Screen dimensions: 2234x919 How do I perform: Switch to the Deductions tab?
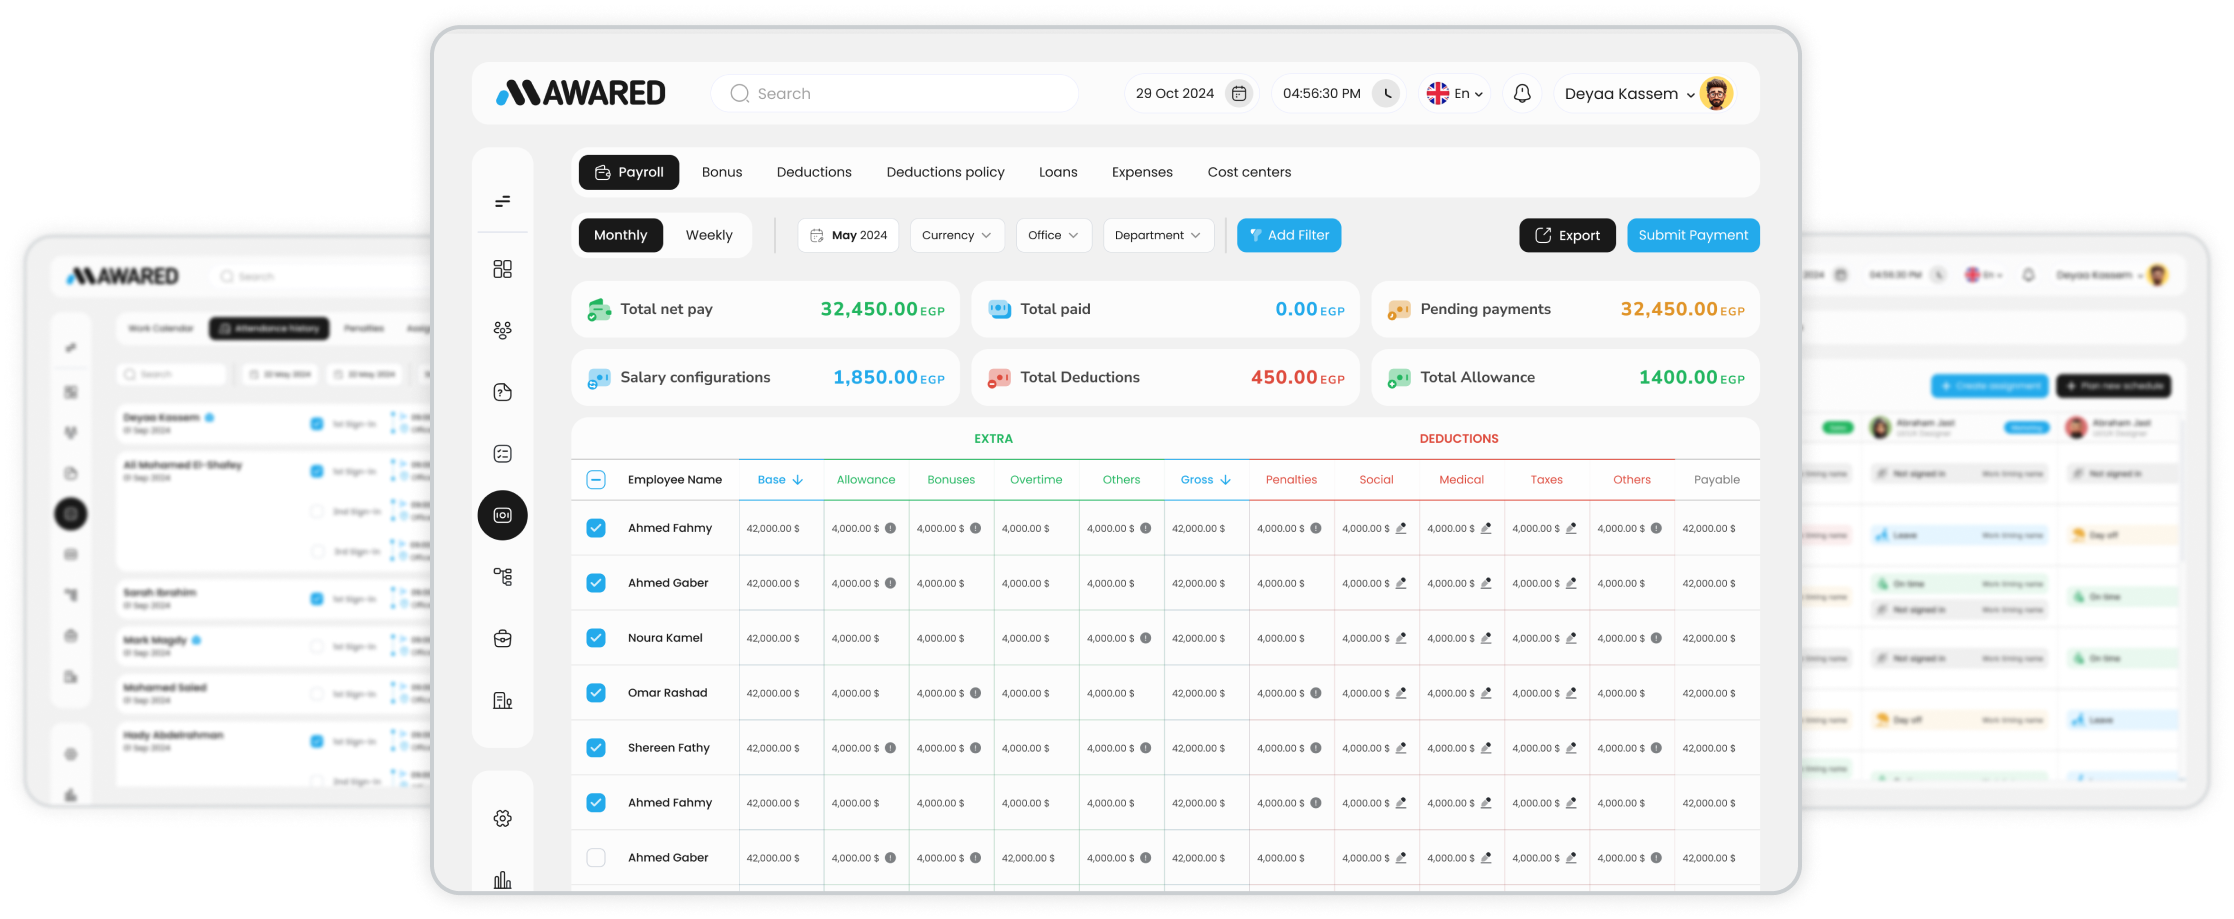tap(814, 171)
